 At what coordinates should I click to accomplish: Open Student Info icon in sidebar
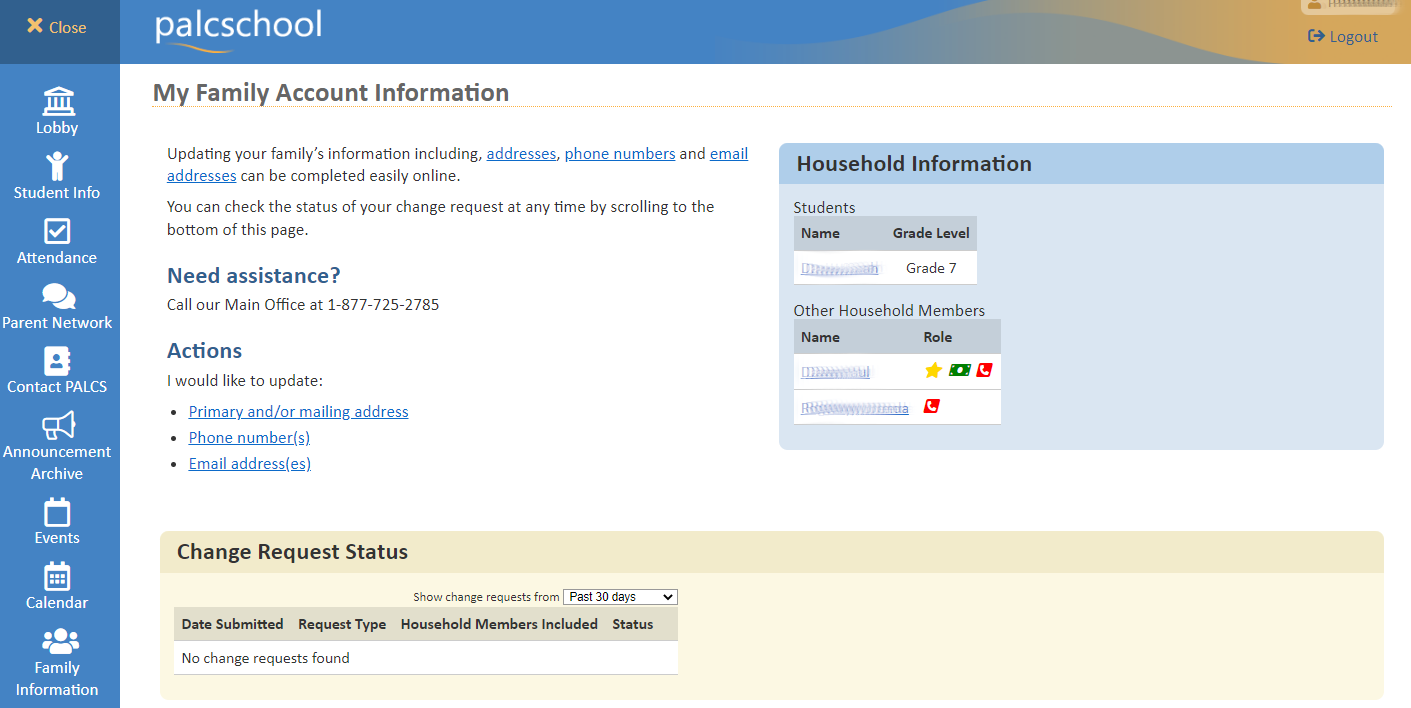point(57,166)
